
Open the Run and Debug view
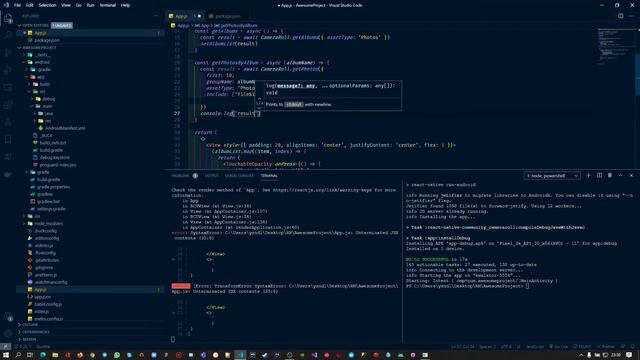click(x=8, y=70)
